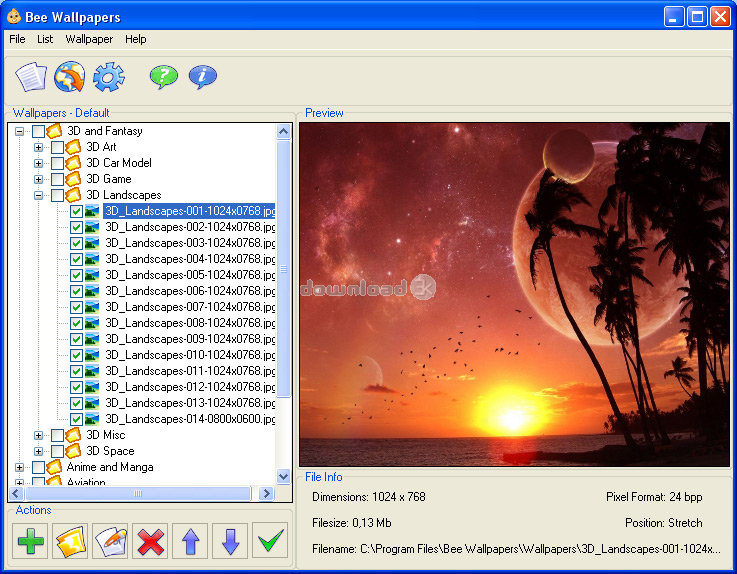Click the blue info about icon
The width and height of the screenshot is (737, 574).
pos(203,77)
